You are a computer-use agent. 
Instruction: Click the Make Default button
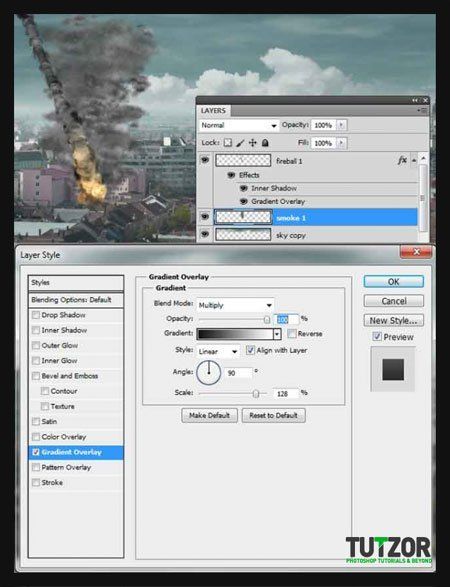[209, 416]
